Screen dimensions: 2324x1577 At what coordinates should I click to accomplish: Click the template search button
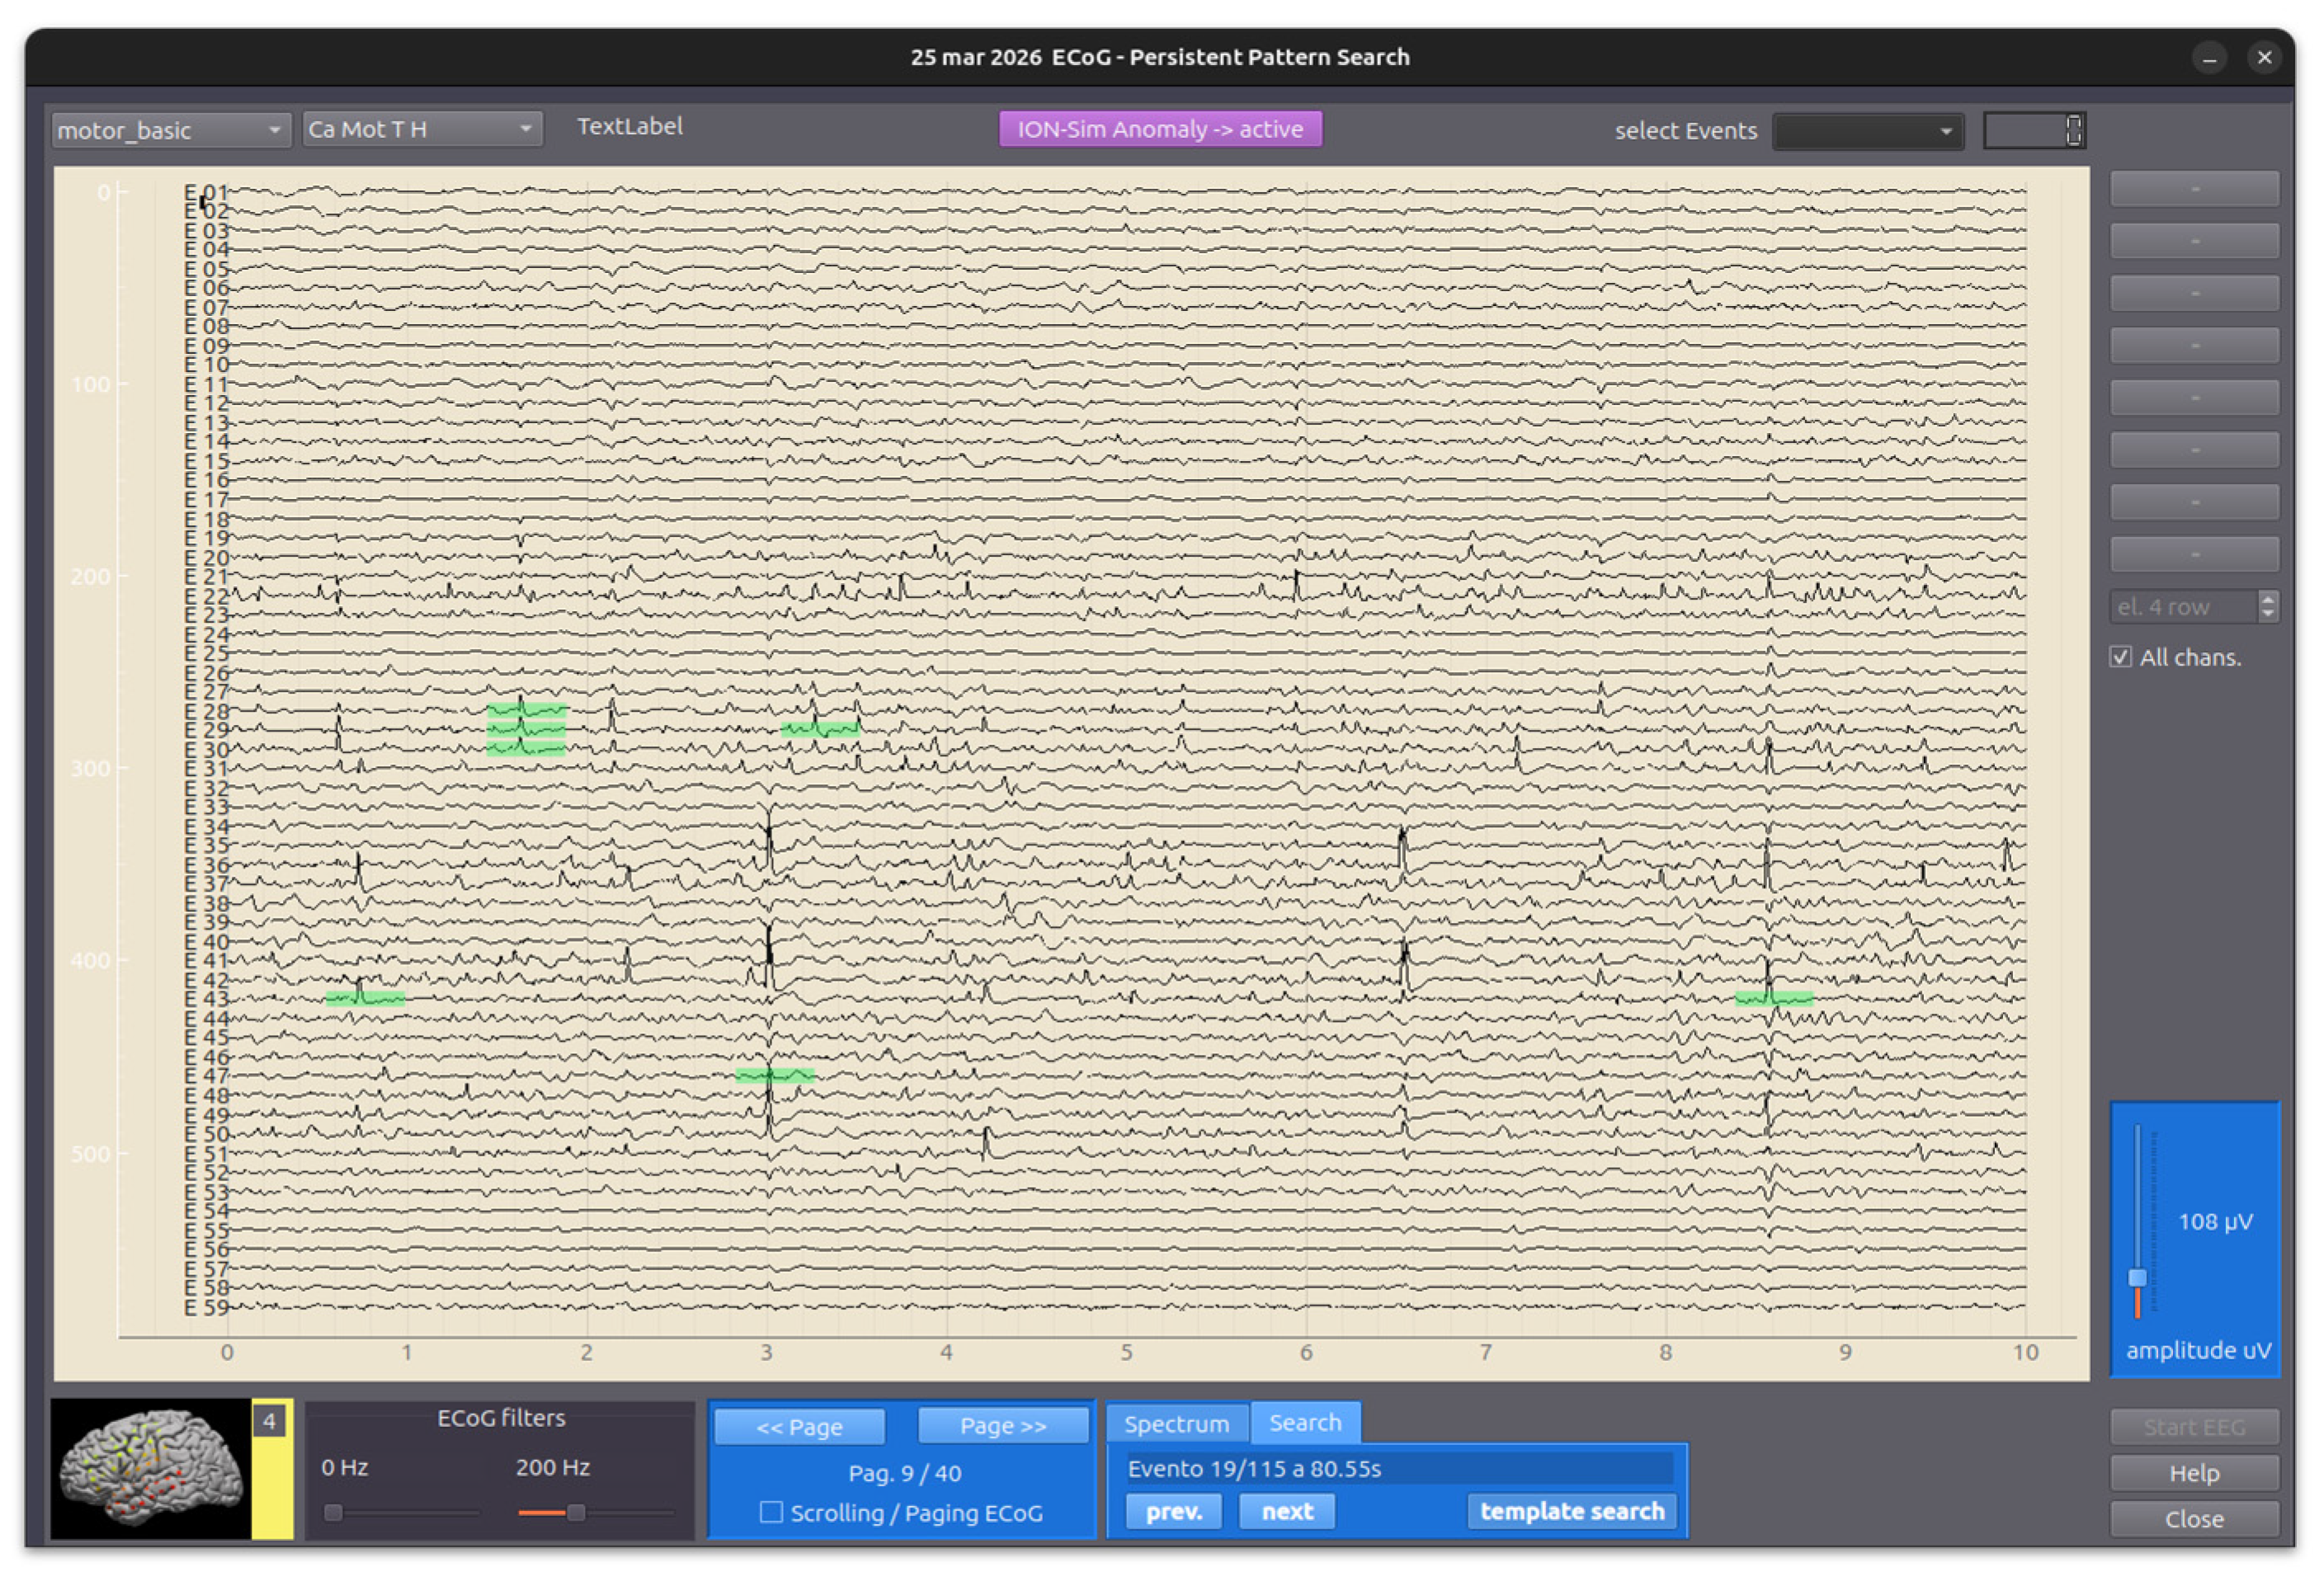coord(1572,1511)
